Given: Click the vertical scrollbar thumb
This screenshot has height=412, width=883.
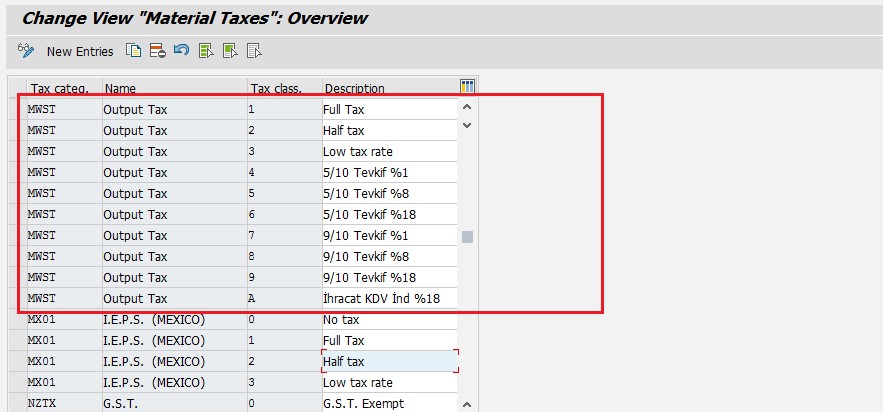Looking at the screenshot, I should 467,237.
